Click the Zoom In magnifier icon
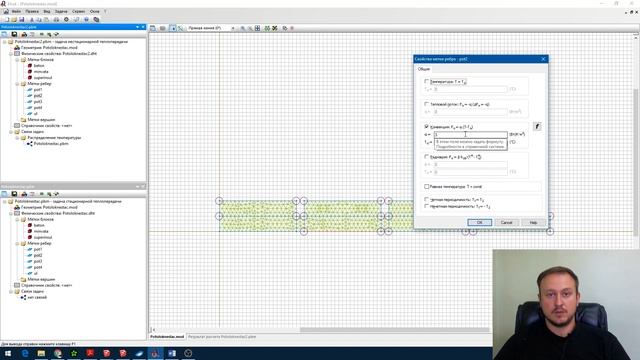Viewport: 640px width, 360px height. click(x=243, y=28)
